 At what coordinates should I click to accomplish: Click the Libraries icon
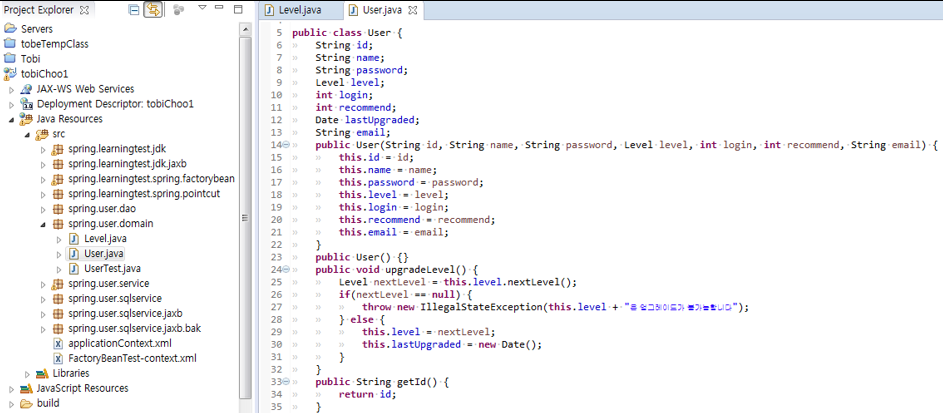pos(41,374)
